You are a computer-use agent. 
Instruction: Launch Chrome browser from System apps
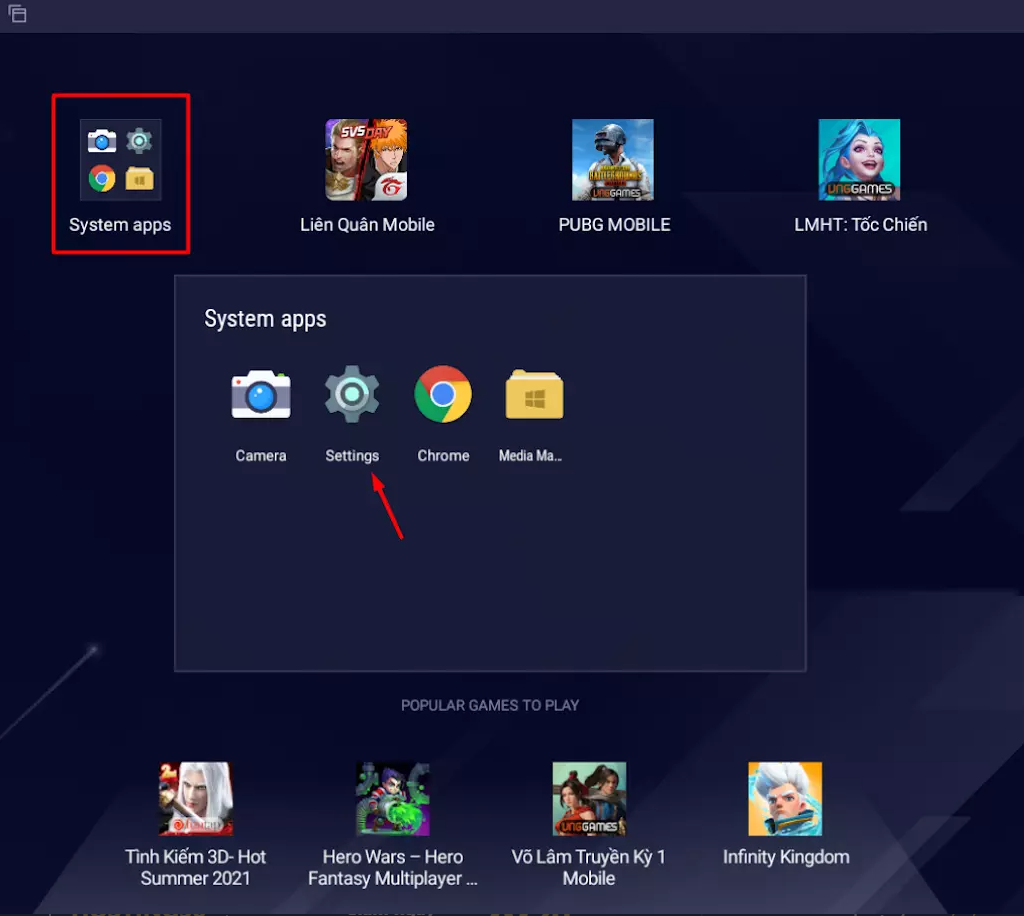click(443, 394)
